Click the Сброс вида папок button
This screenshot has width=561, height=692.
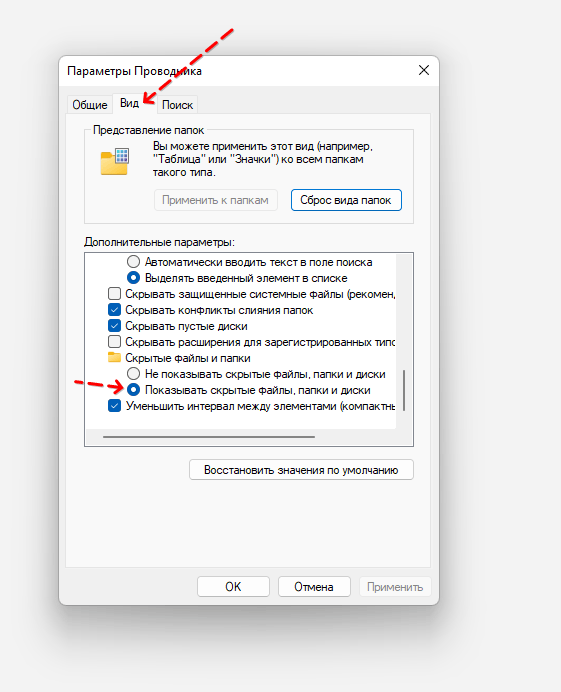tap(346, 200)
